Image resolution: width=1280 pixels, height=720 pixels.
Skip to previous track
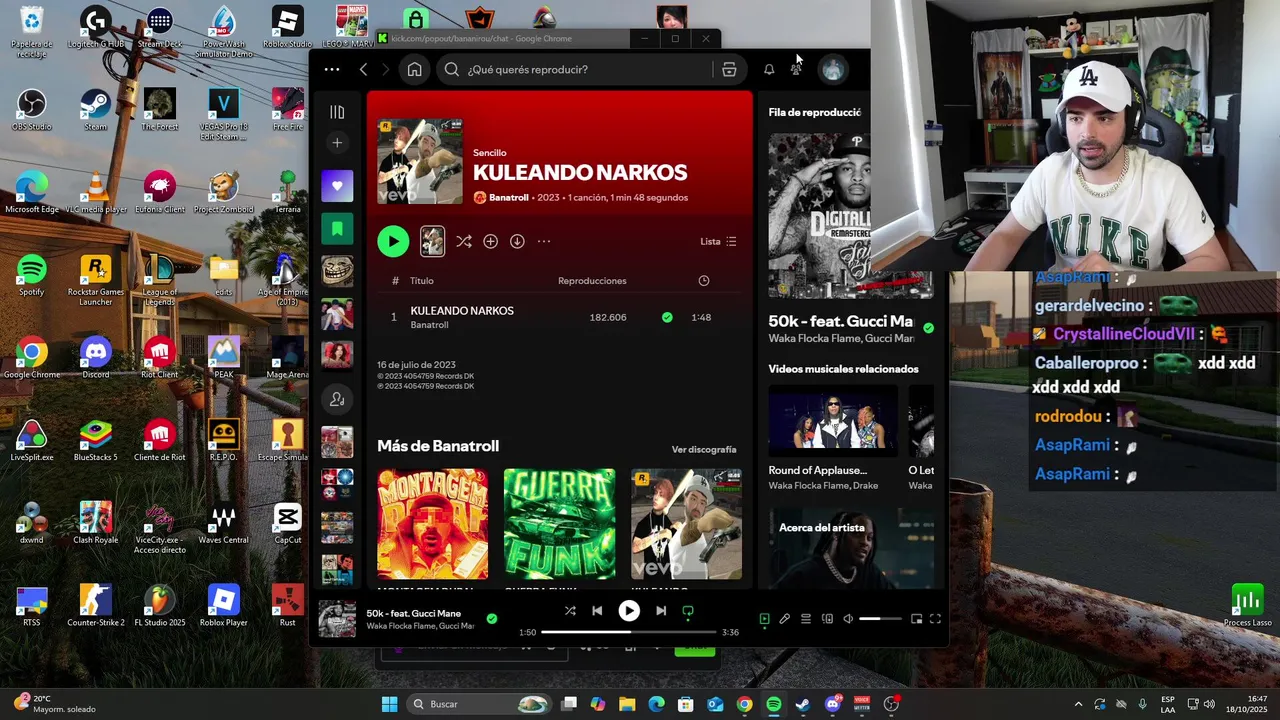pyautogui.click(x=597, y=611)
